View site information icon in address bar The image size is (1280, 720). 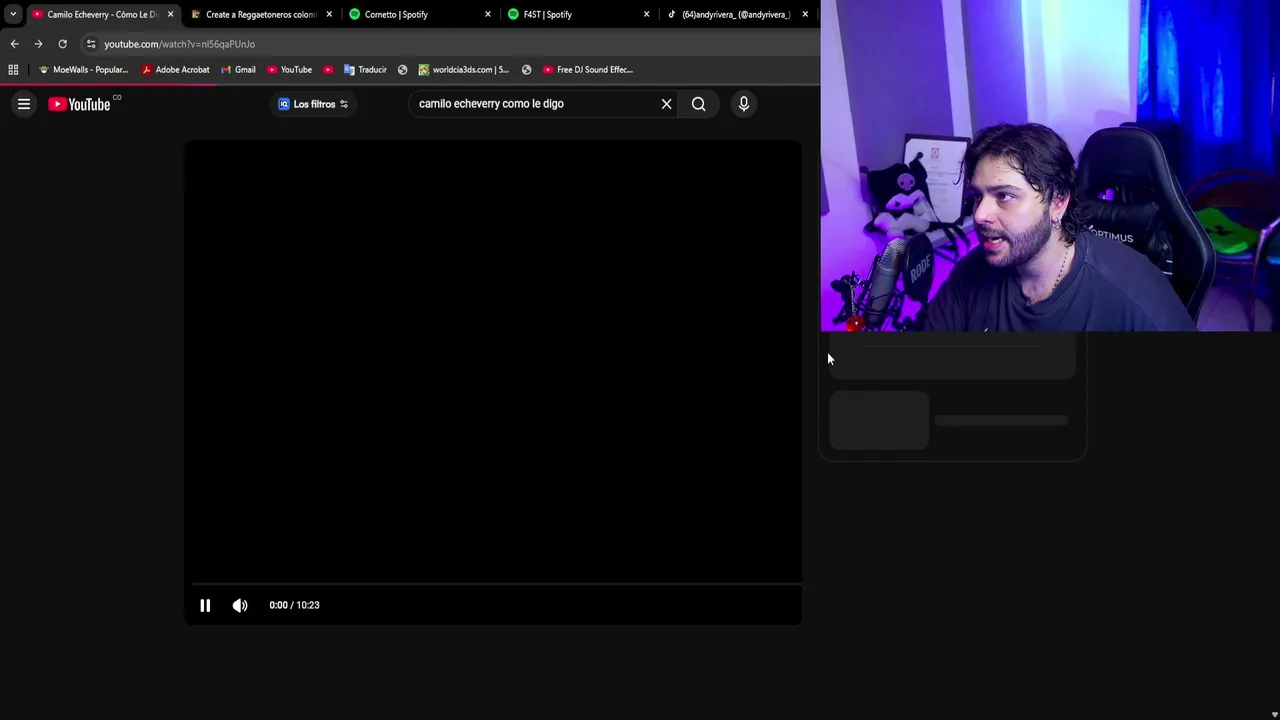(91, 44)
